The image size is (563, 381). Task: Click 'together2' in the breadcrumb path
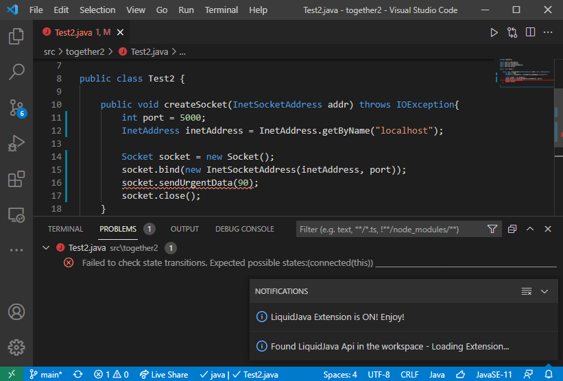tap(85, 52)
